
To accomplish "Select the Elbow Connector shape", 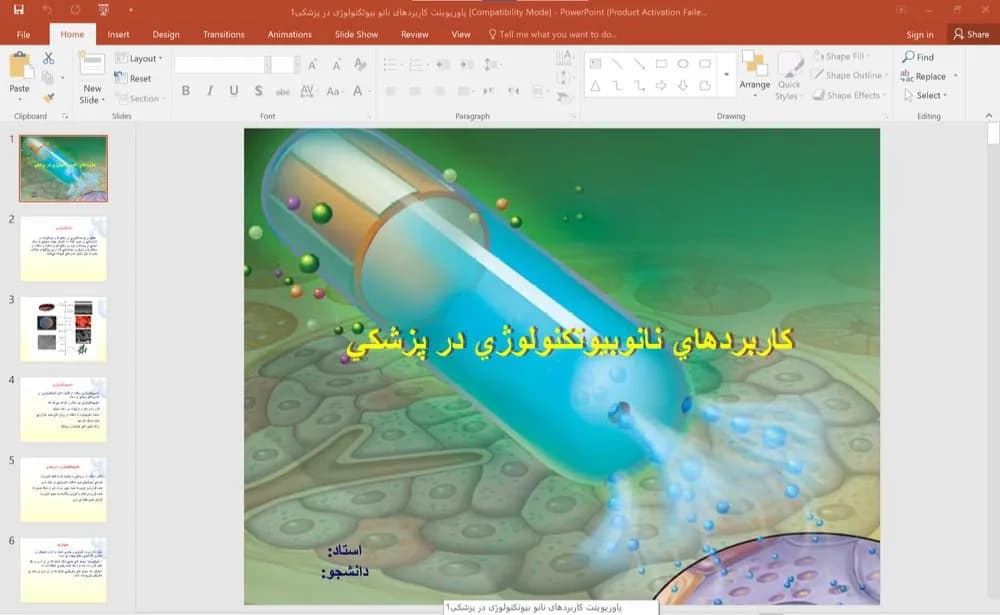I will pos(617,85).
